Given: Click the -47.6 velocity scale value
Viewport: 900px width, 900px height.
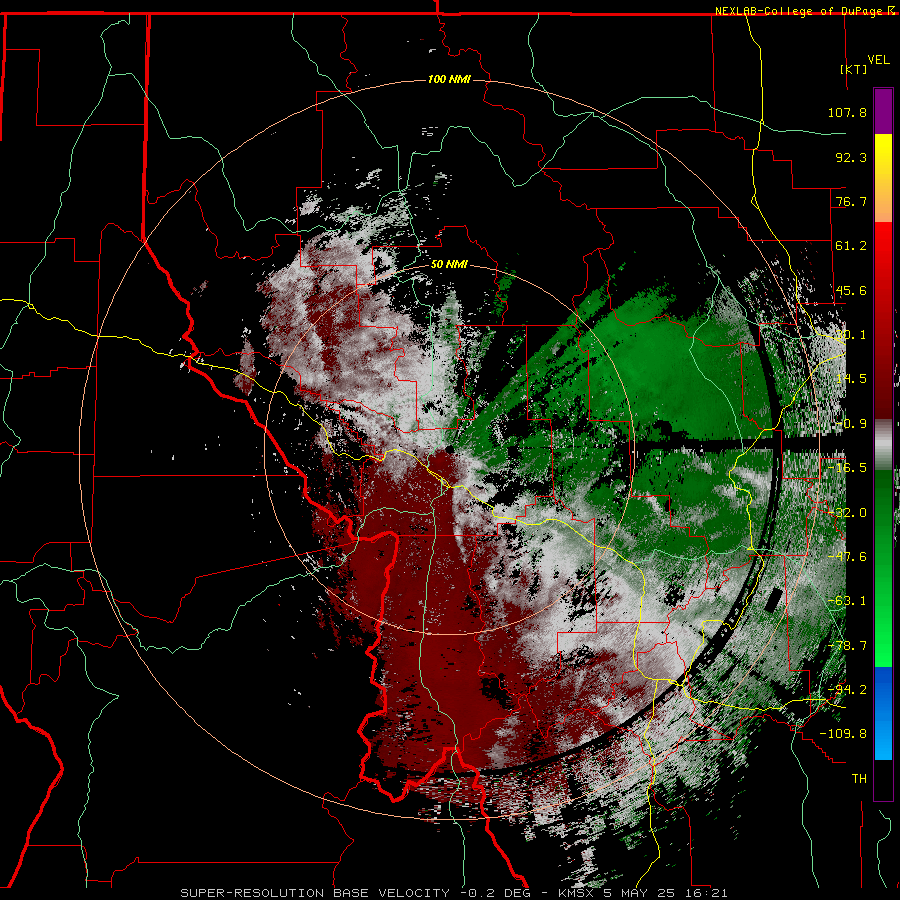Looking at the screenshot, I should click(x=847, y=557).
